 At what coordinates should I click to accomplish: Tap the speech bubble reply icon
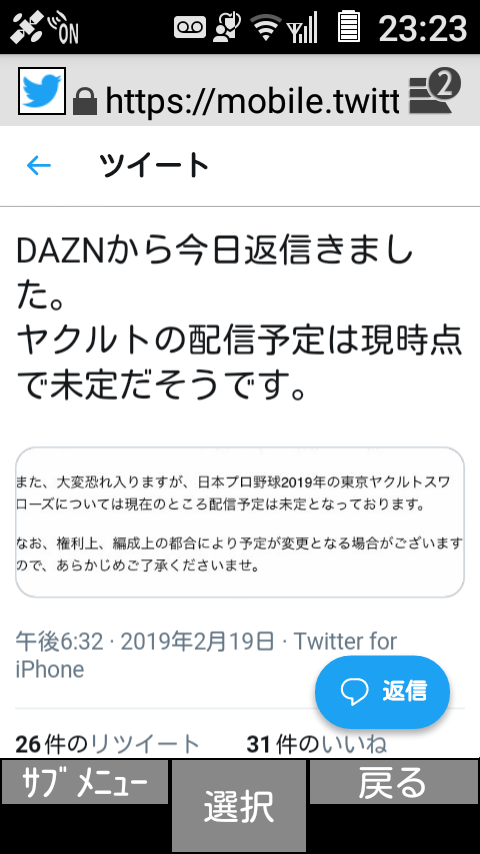coord(355,691)
